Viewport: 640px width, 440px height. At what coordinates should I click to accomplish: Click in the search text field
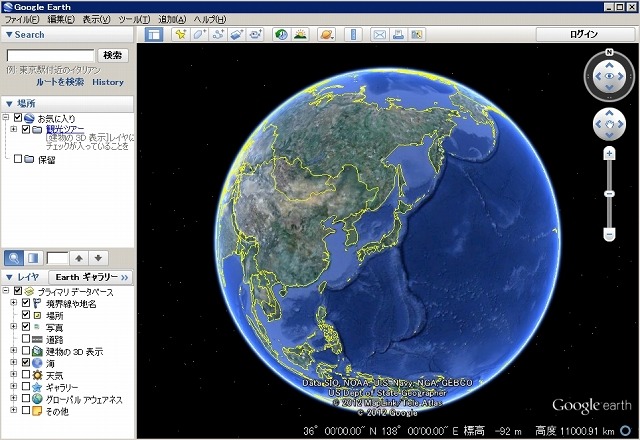[51, 56]
